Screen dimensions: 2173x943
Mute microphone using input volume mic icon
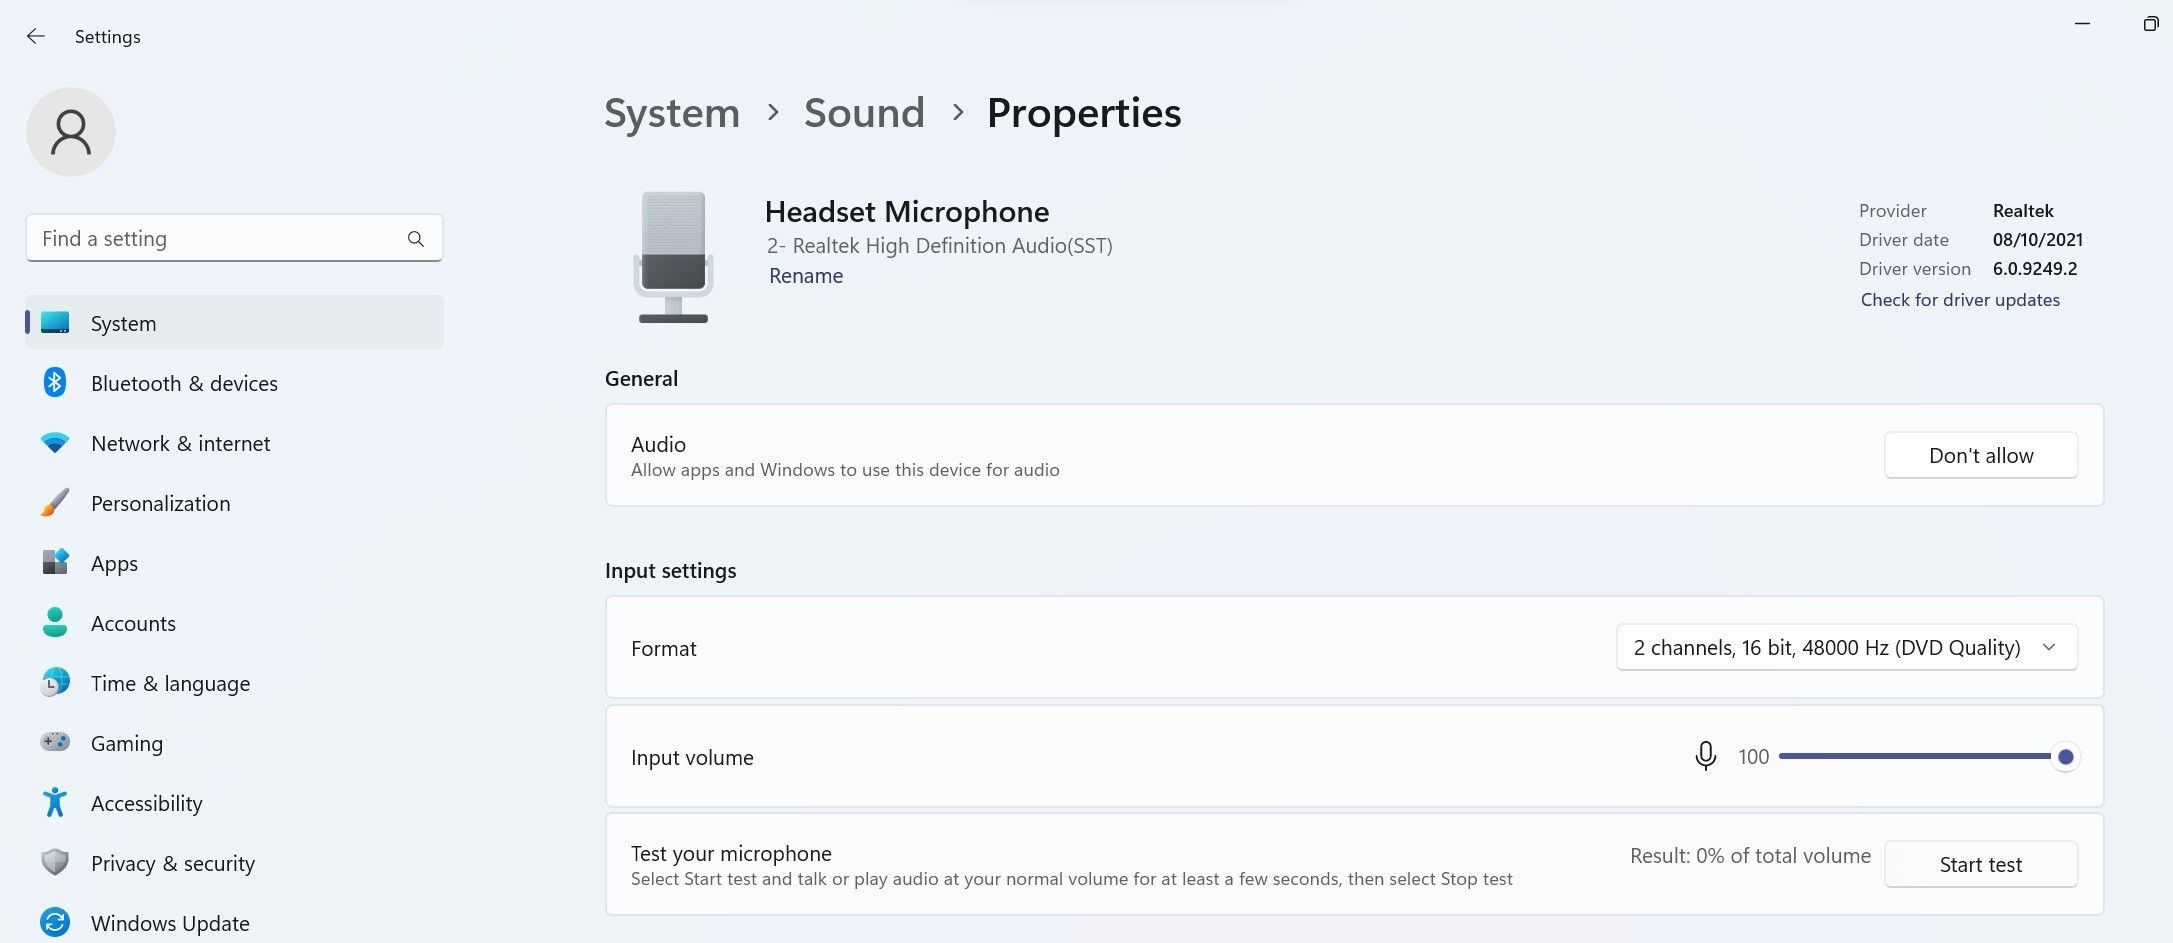1706,756
